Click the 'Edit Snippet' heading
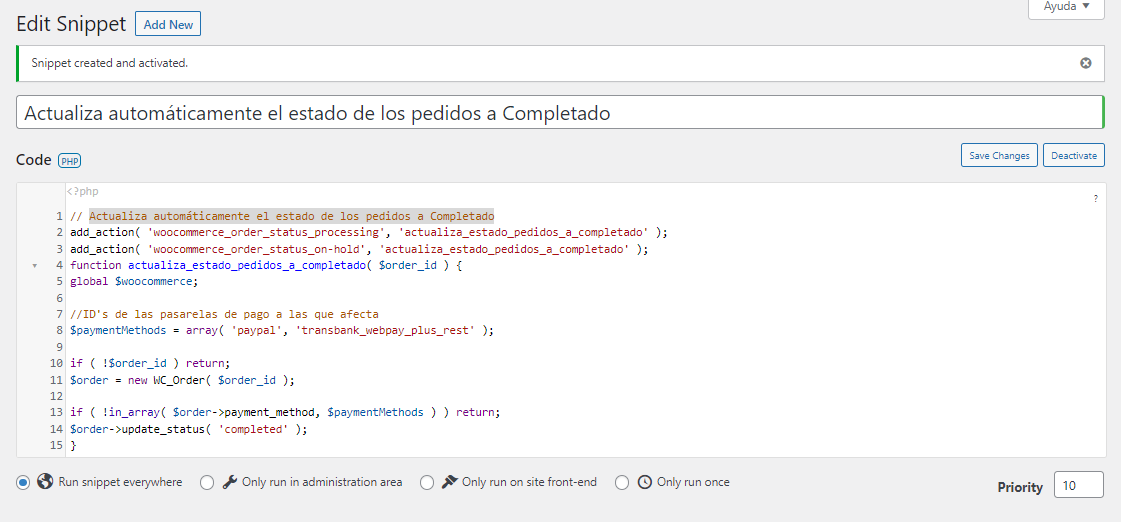Screen dimensions: 1121x522 [x=71, y=24]
